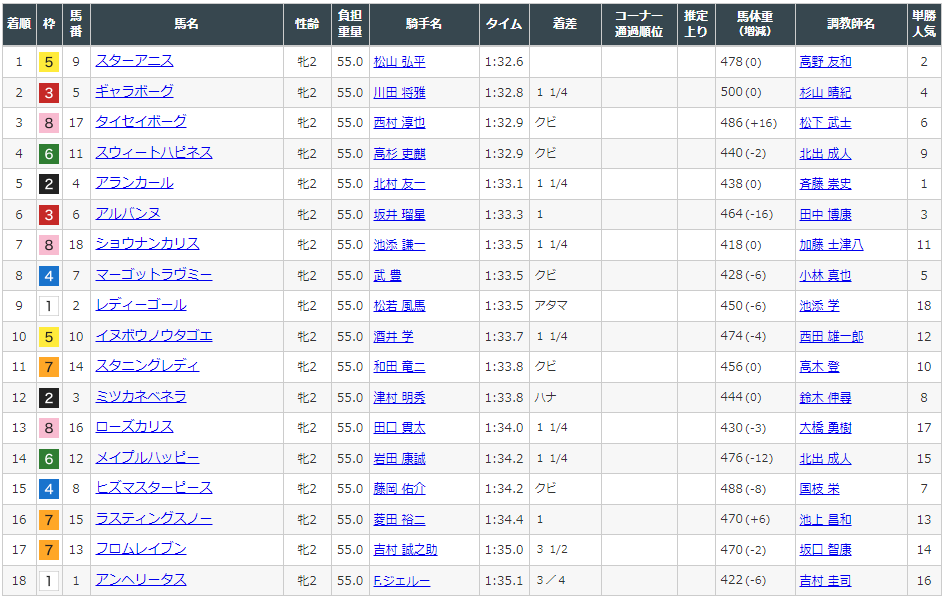Click the blue frame 4 badge beside マーゴットラヴミー
Screen dimensions: 943x597
click(x=48, y=276)
